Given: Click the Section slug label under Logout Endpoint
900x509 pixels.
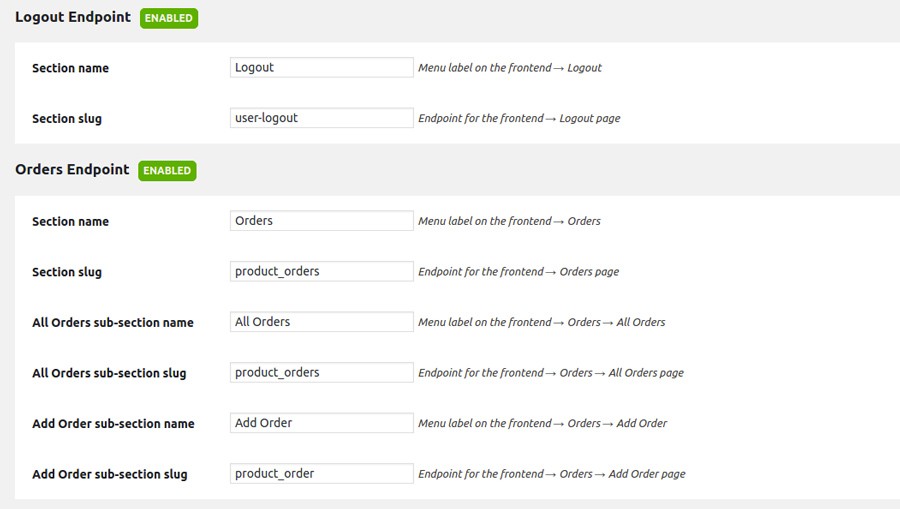Looking at the screenshot, I should coord(67,119).
